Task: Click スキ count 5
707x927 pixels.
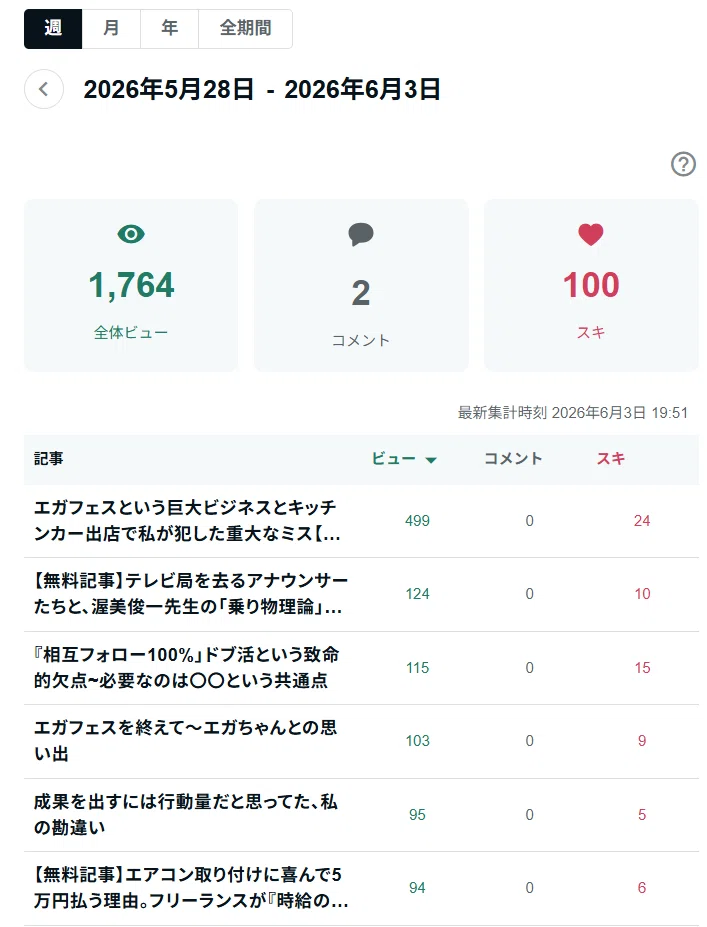Action: 642,815
